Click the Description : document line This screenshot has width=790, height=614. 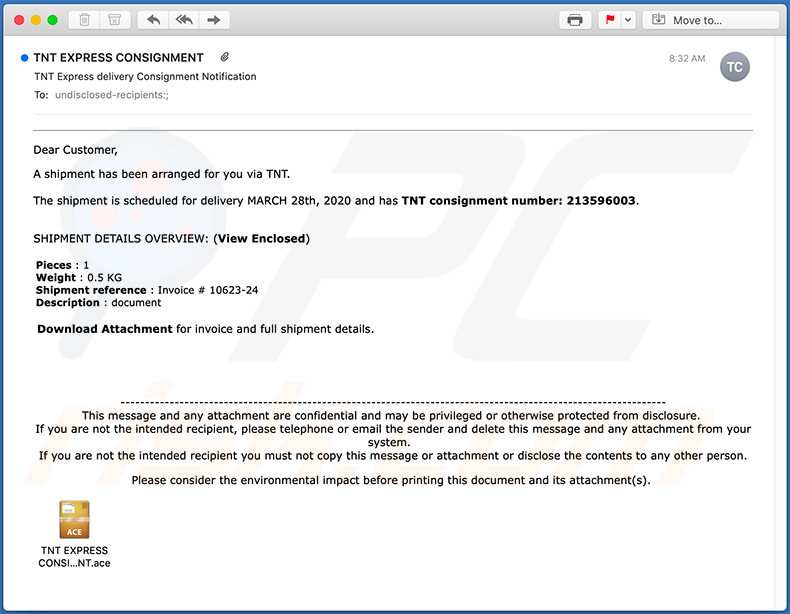tap(98, 303)
